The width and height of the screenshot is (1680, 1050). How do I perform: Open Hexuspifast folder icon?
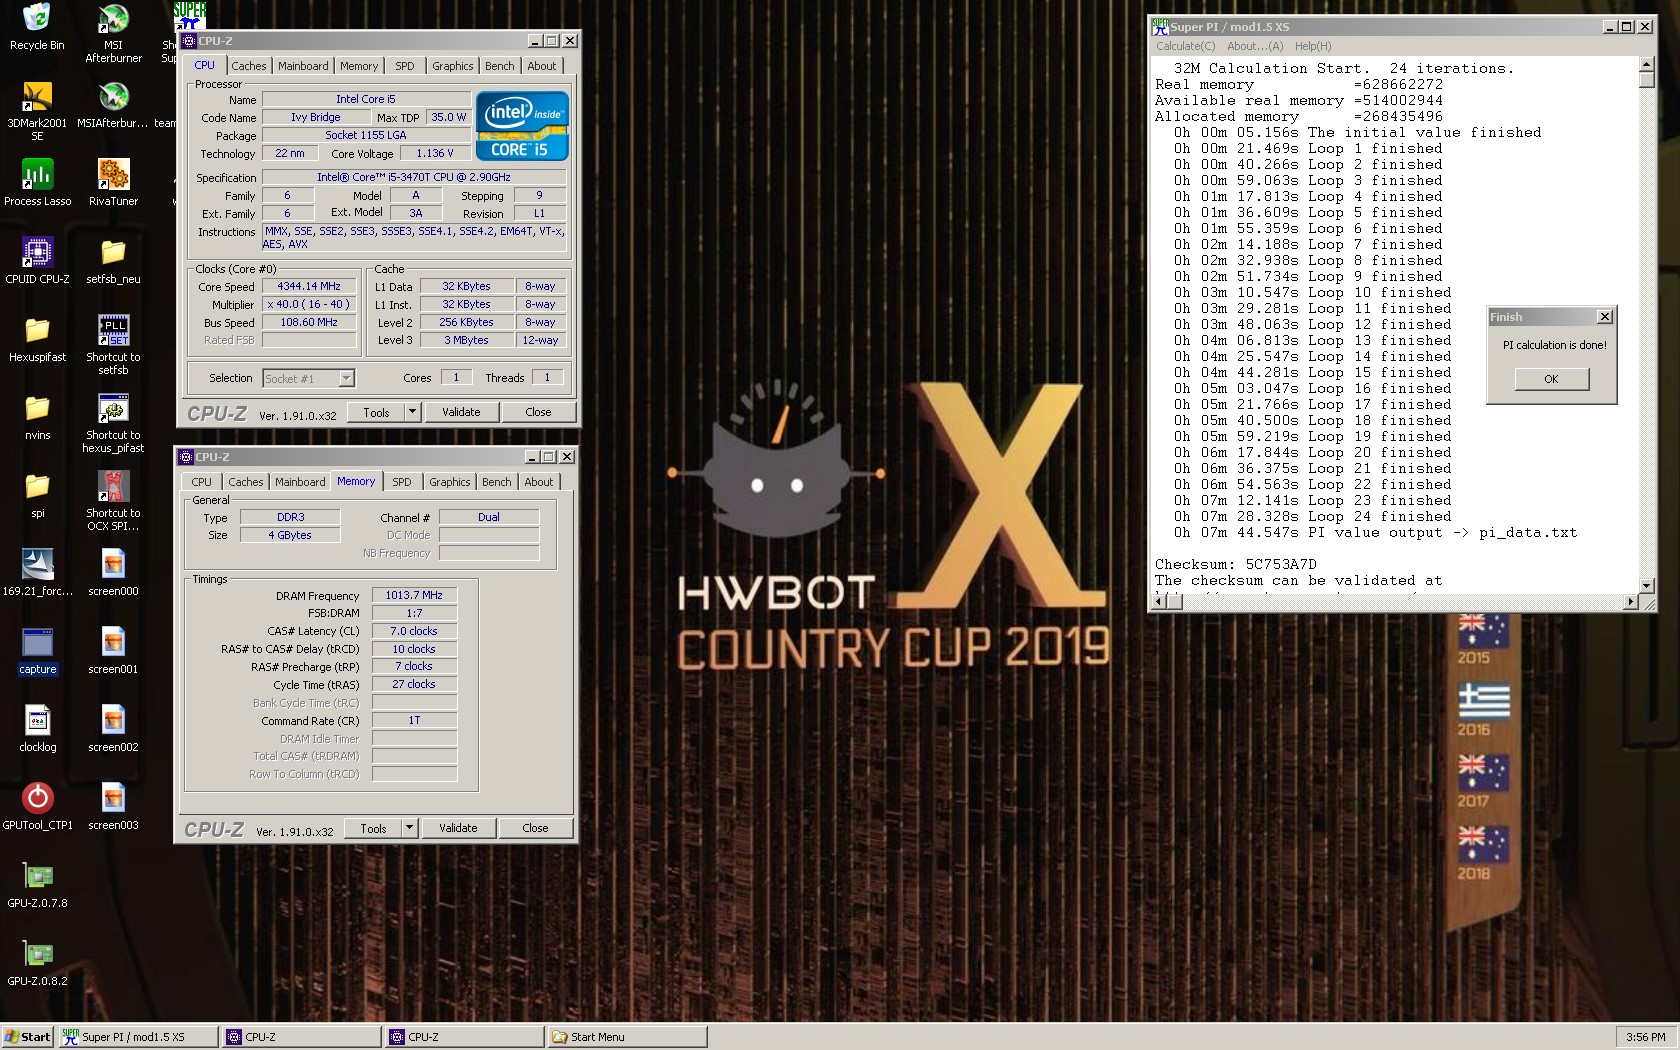click(37, 339)
